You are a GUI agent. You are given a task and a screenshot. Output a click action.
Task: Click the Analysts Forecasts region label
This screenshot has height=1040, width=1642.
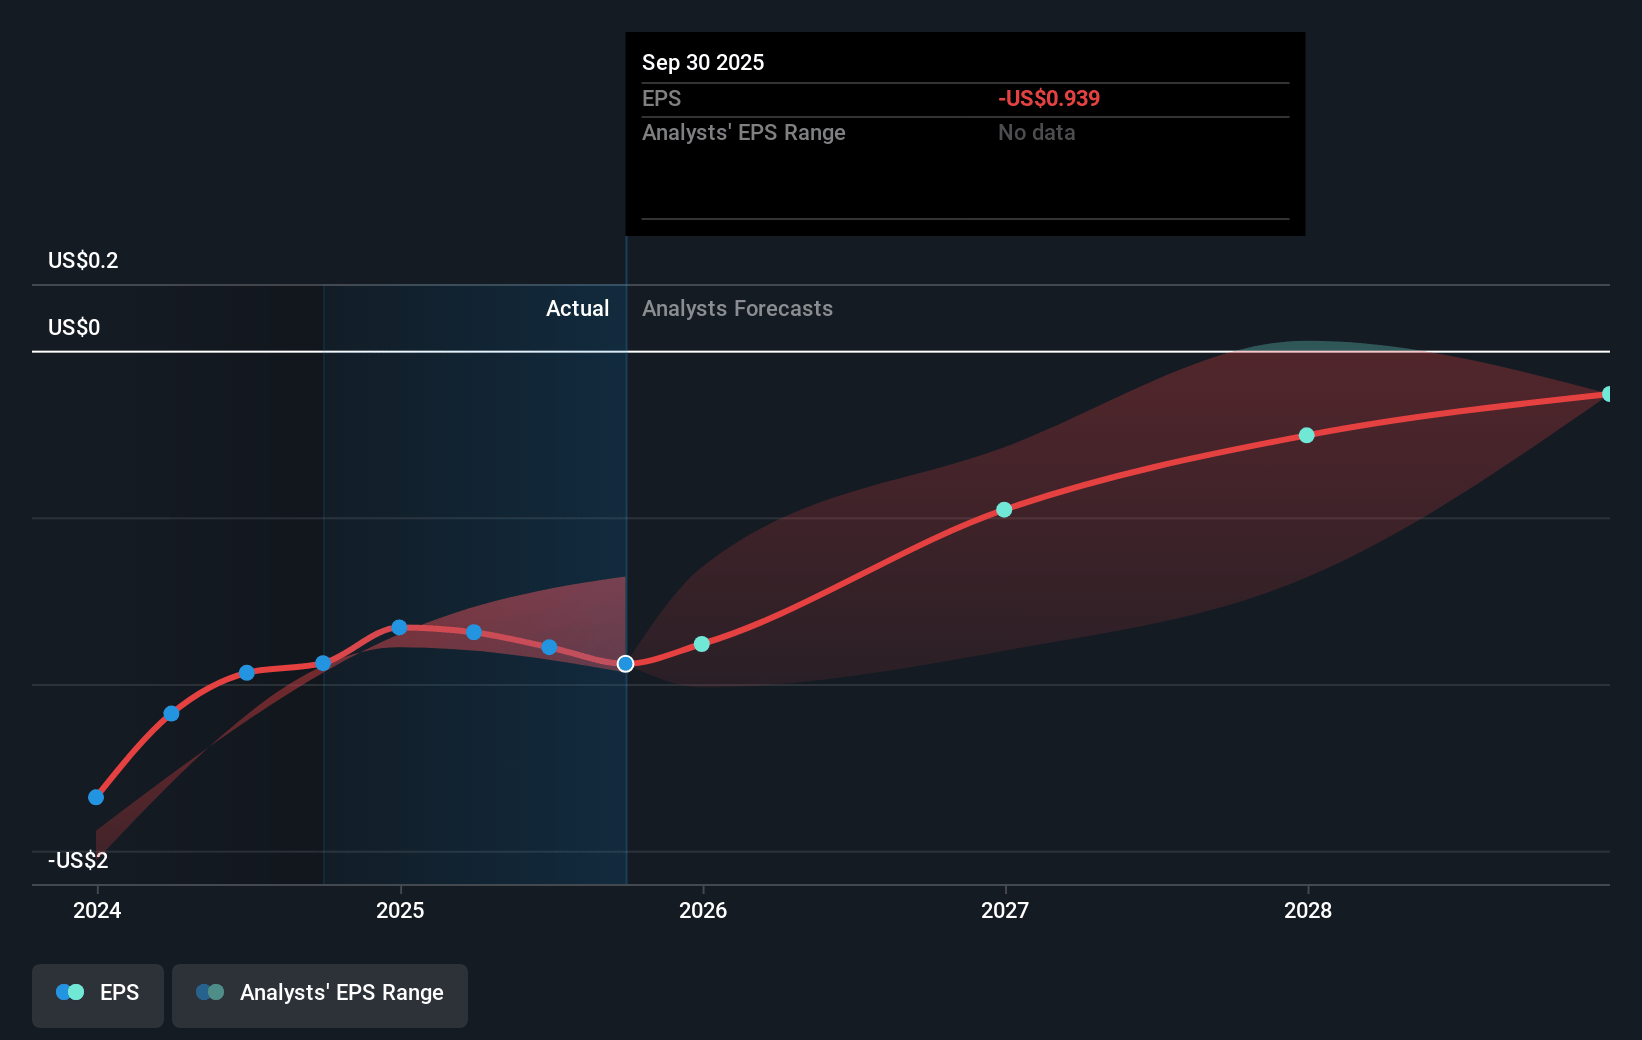coord(737,309)
